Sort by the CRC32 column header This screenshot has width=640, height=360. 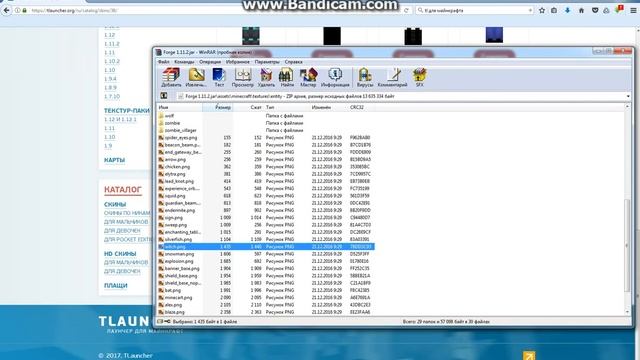coord(361,107)
